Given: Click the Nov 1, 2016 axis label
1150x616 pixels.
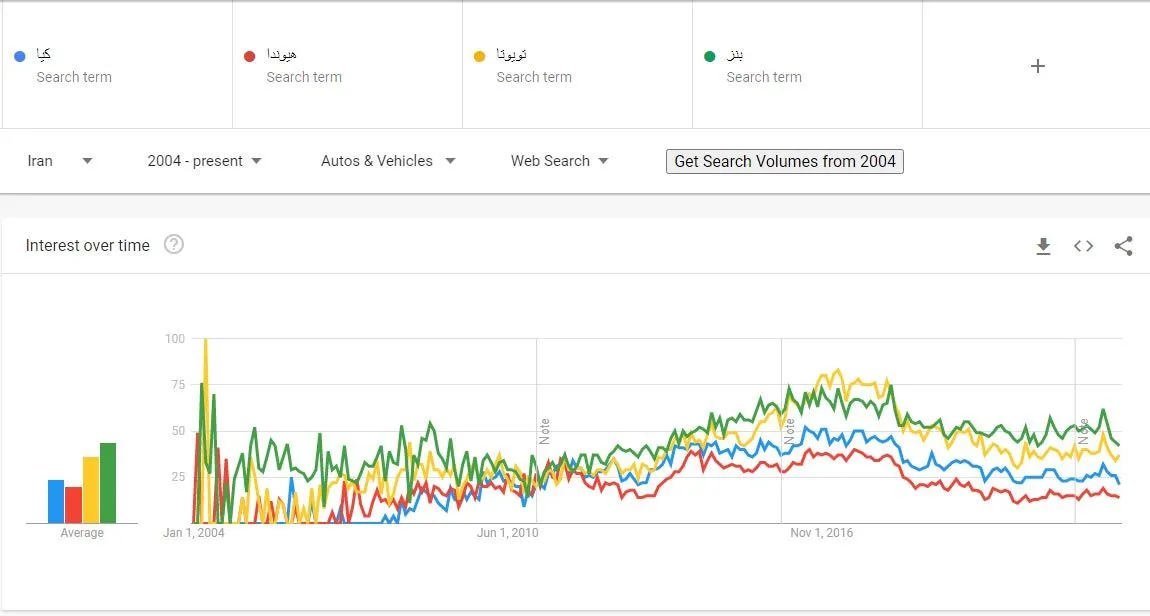Looking at the screenshot, I should click(x=821, y=533).
